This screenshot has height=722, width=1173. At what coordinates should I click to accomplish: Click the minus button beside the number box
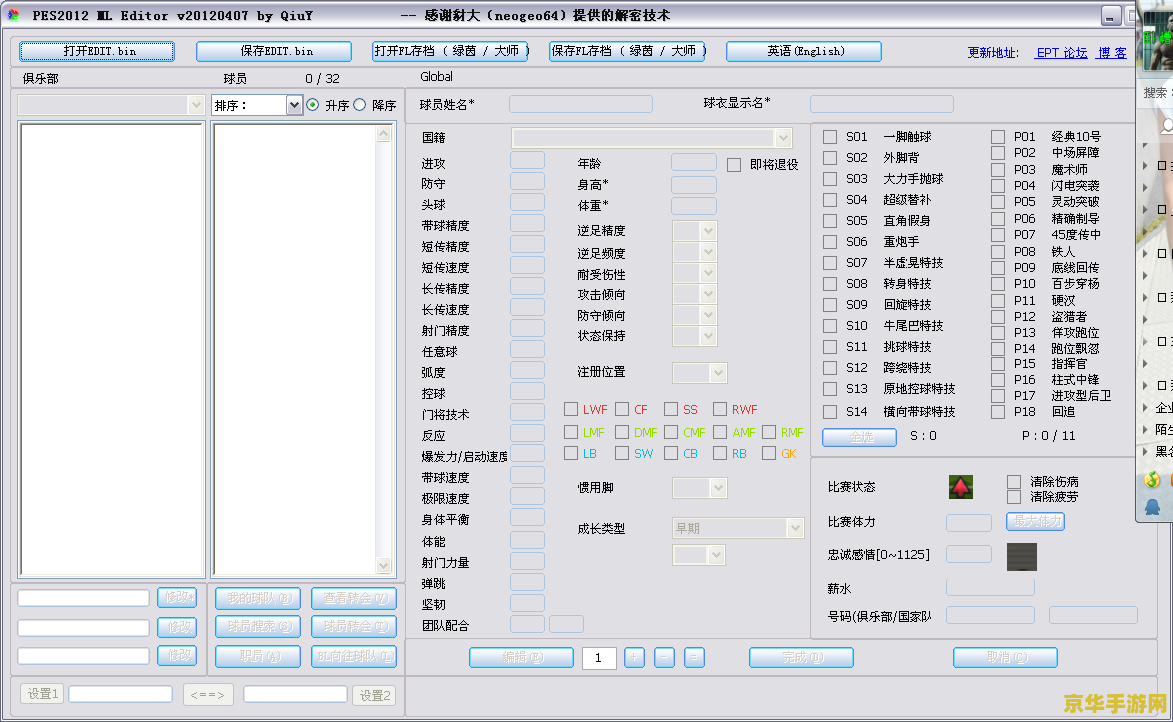(664, 658)
